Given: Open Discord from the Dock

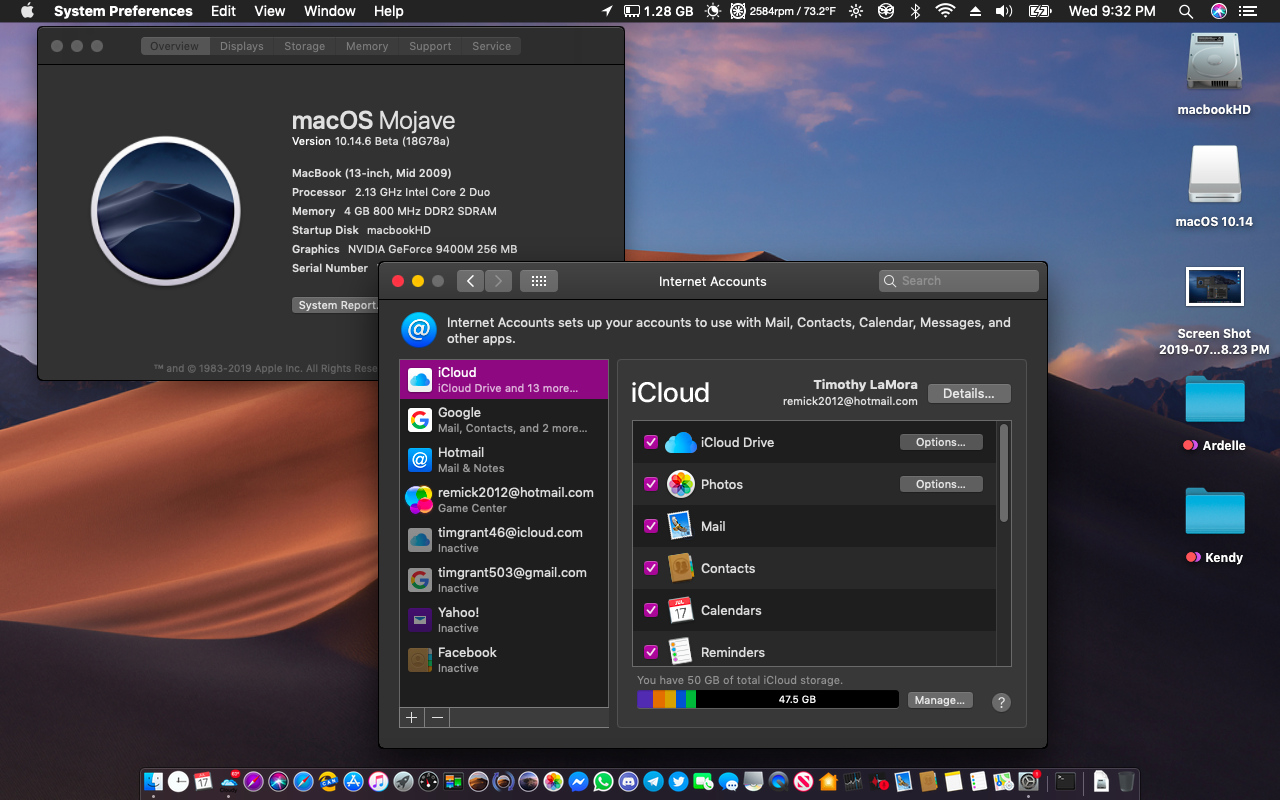Looking at the screenshot, I should 628,781.
